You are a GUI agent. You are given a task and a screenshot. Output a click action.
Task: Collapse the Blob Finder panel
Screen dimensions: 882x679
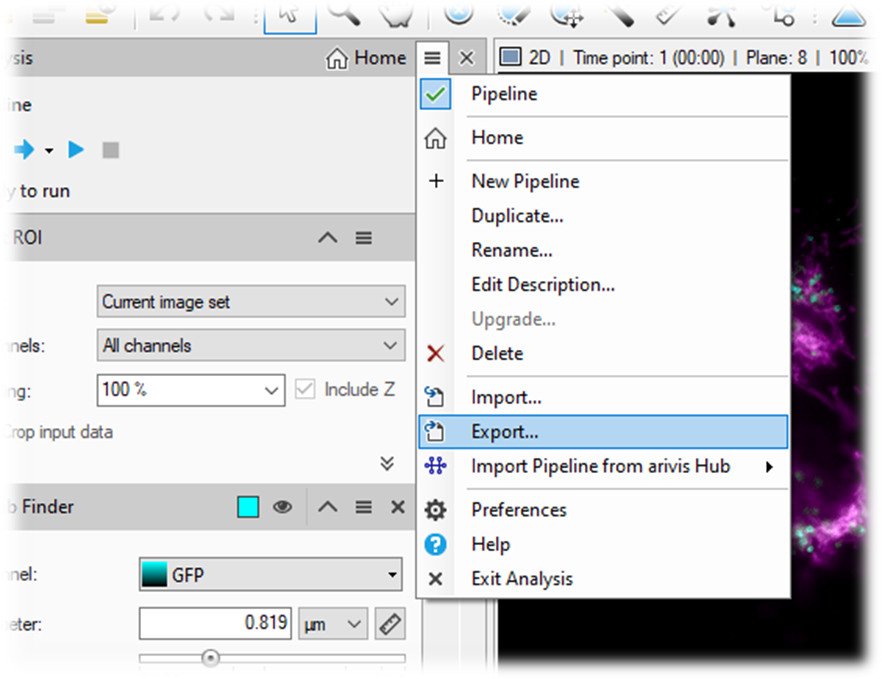click(327, 507)
